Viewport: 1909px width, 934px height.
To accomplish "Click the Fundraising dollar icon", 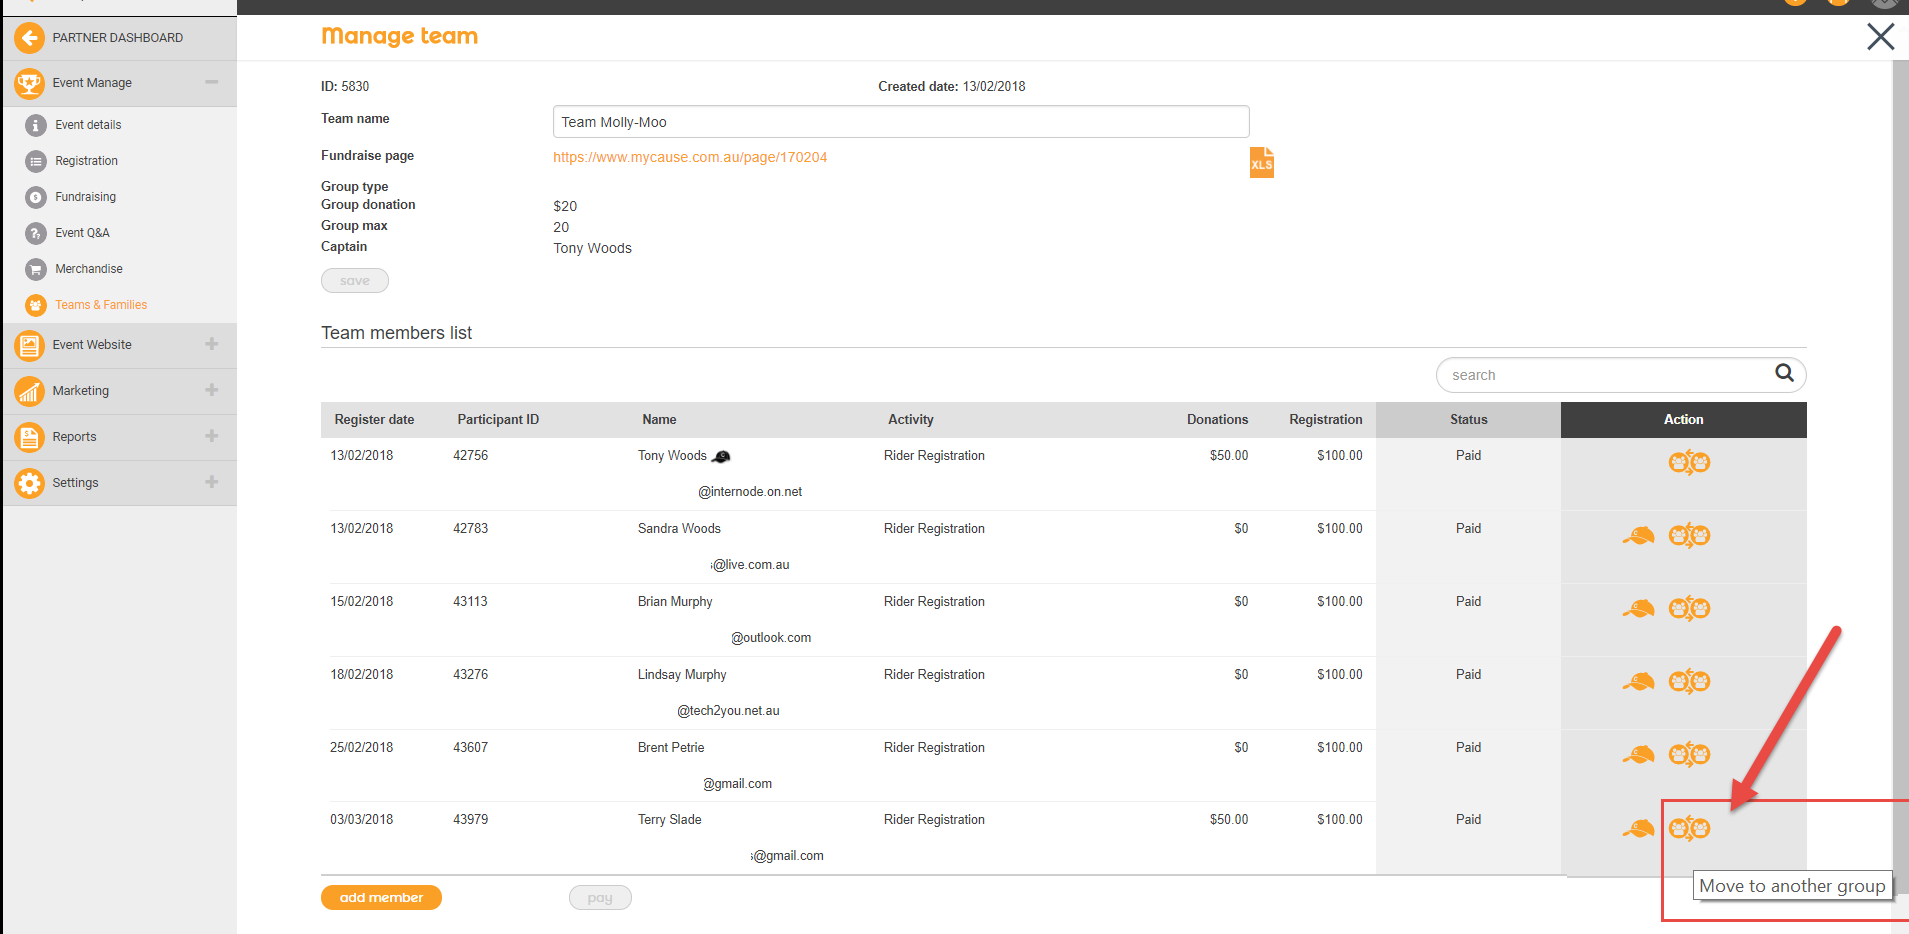I will 36,197.
